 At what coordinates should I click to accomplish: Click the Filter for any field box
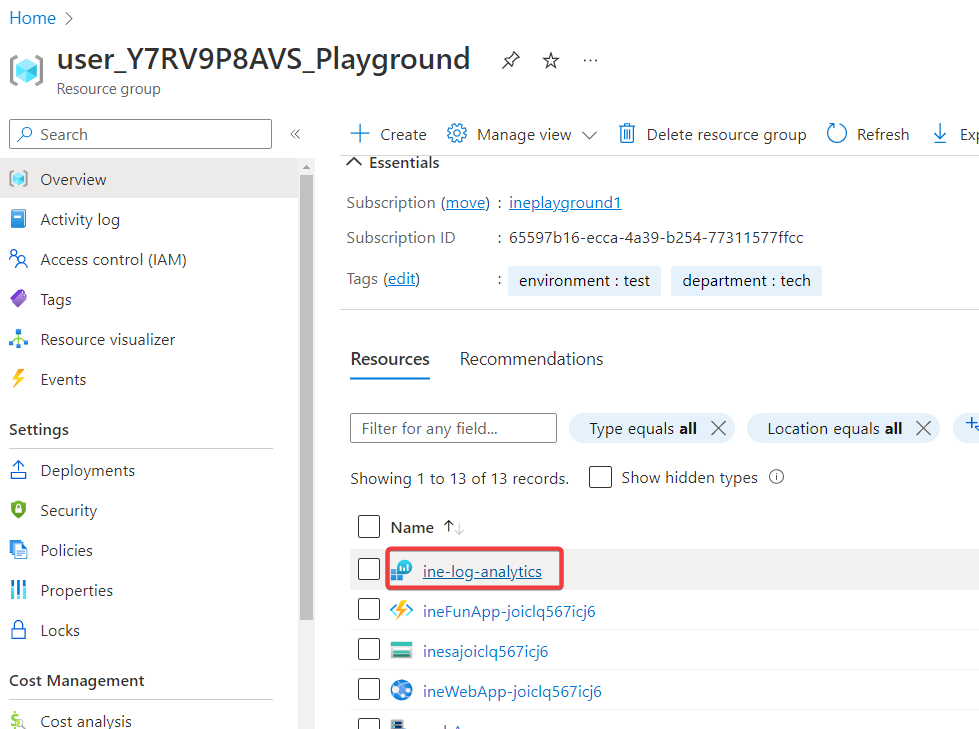453,428
